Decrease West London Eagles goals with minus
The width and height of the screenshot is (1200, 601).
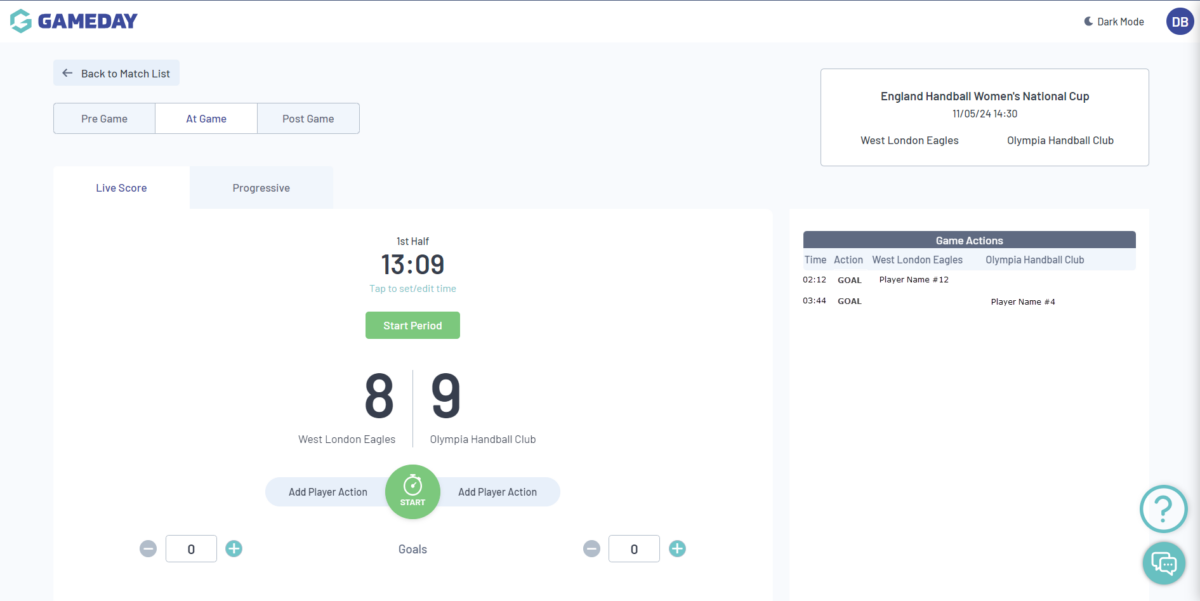pyautogui.click(x=148, y=548)
